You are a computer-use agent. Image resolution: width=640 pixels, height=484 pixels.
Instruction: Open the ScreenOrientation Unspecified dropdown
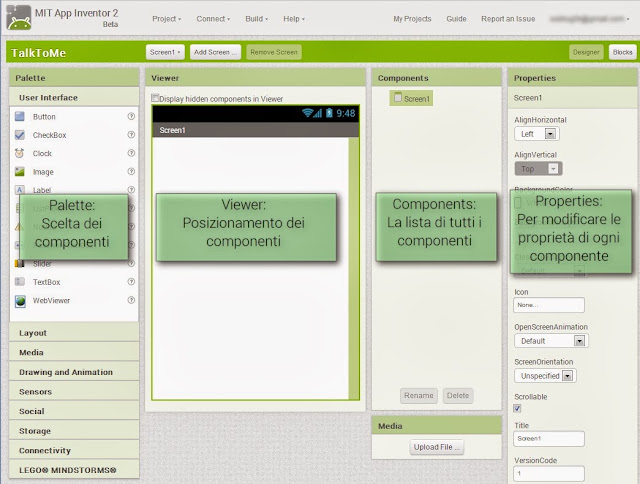[545, 375]
